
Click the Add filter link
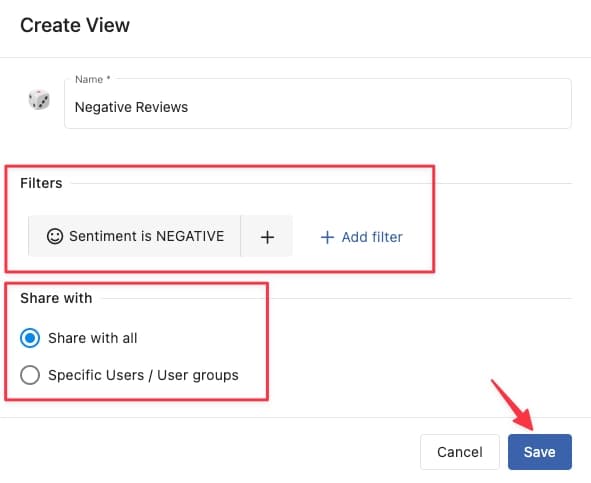(x=361, y=237)
